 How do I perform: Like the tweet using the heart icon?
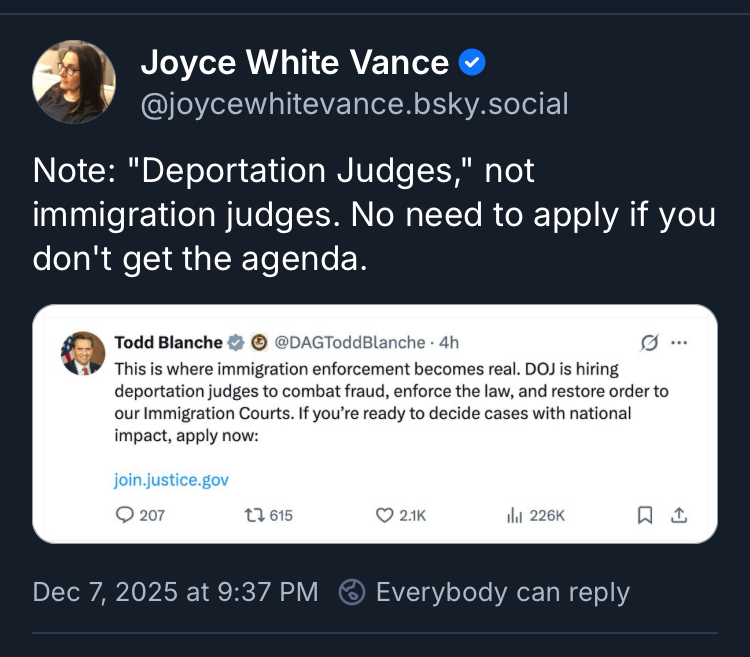[x=383, y=515]
